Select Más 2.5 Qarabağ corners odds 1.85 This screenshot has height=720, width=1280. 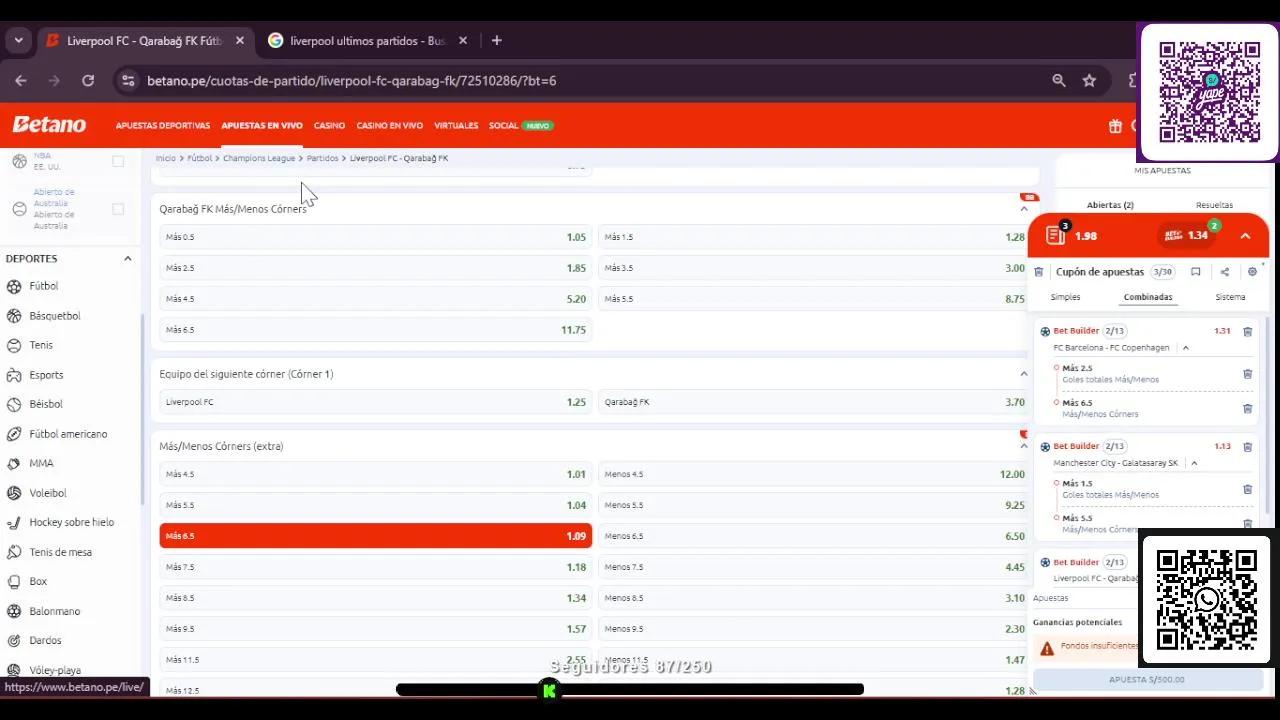point(376,268)
